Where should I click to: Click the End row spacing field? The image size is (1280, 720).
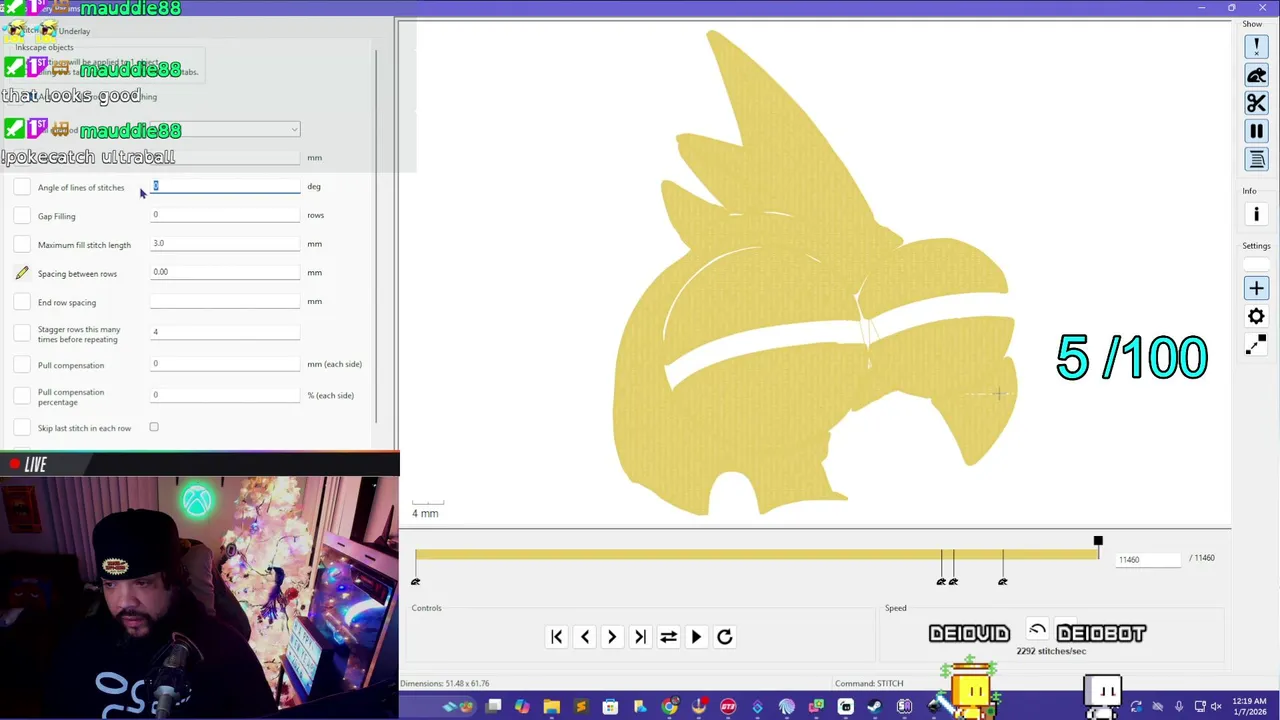225,301
